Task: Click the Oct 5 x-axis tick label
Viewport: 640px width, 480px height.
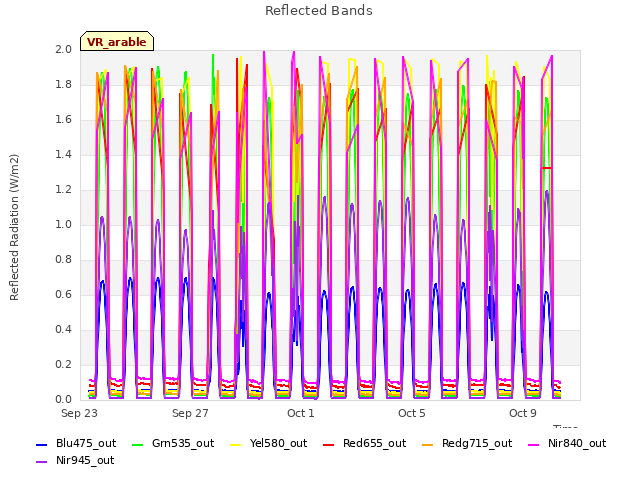Action: tap(411, 413)
